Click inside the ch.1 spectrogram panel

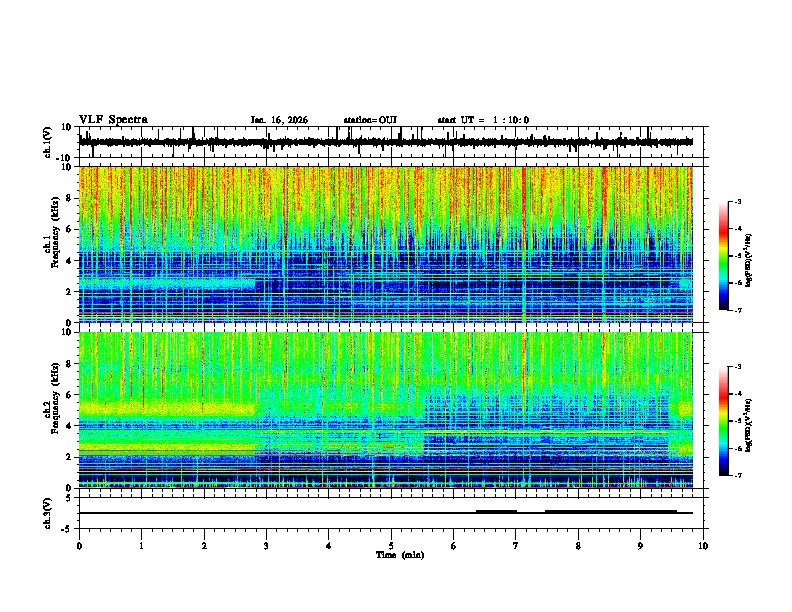386,244
